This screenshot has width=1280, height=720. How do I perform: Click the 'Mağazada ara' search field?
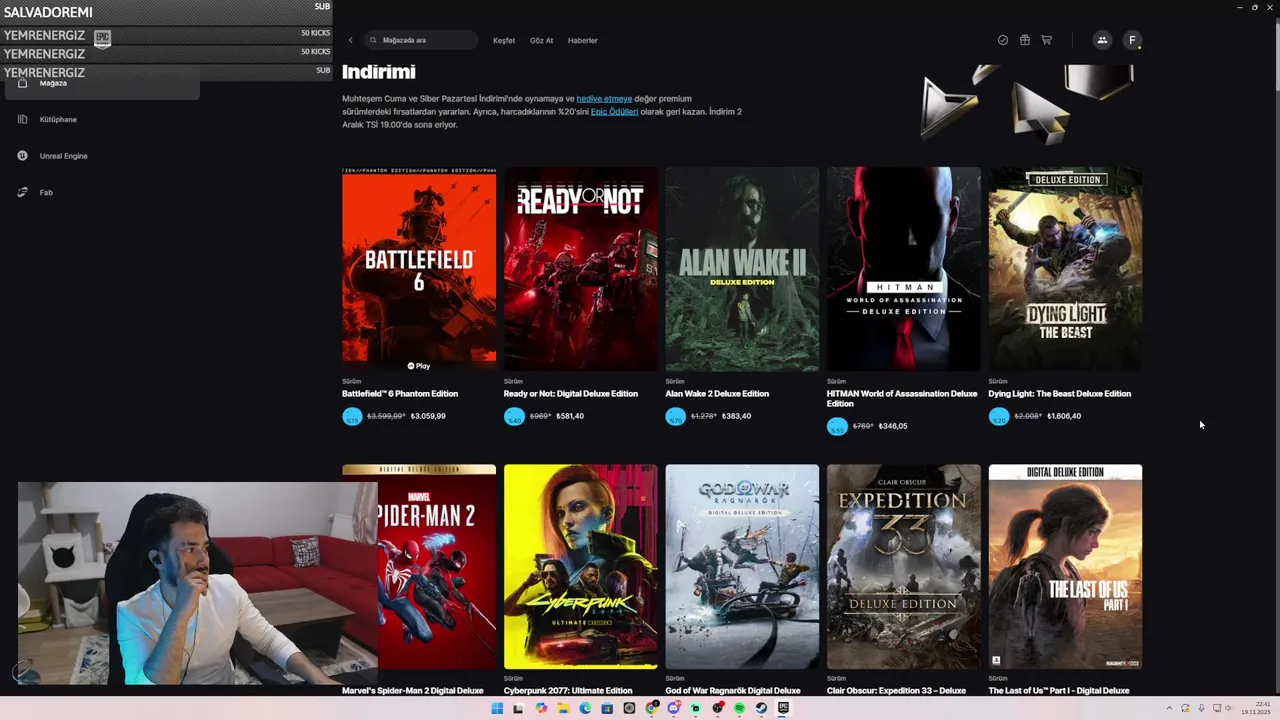click(x=422, y=40)
